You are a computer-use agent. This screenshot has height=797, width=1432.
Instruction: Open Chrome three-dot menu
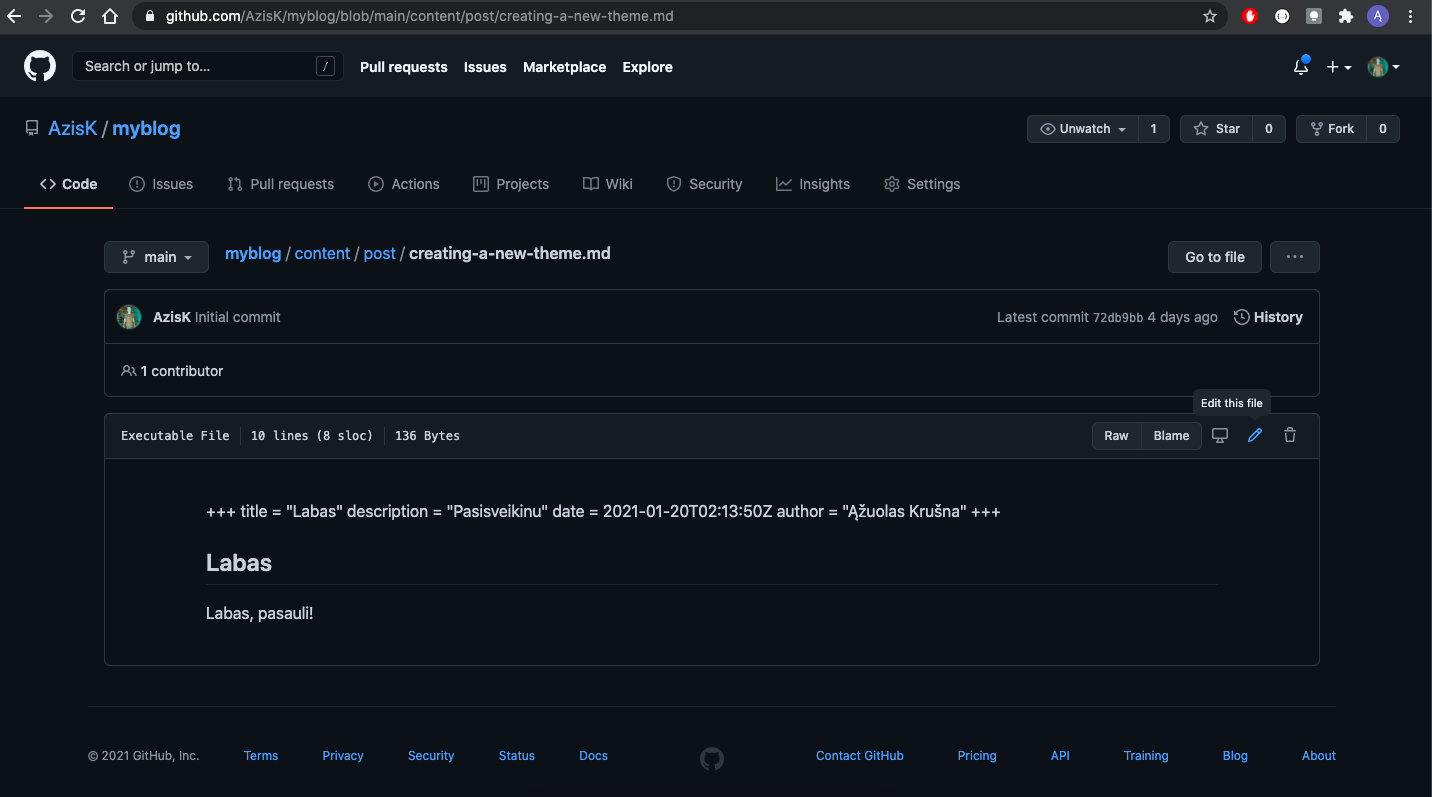pyautogui.click(x=1410, y=16)
